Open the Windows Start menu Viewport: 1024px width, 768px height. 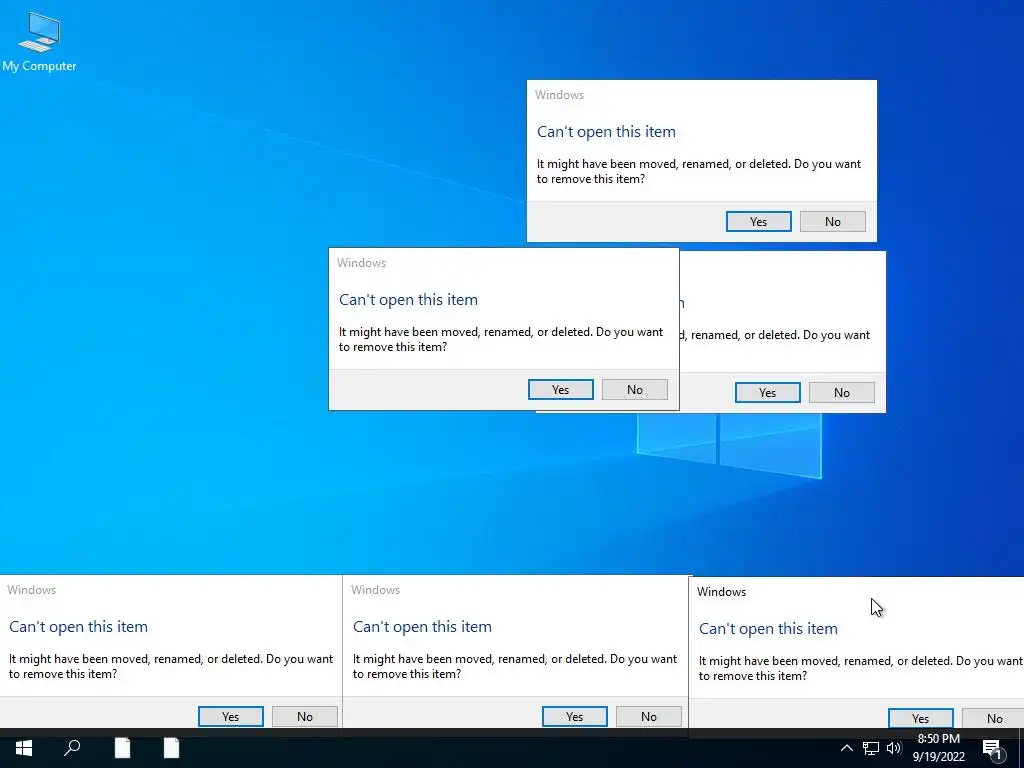click(x=24, y=748)
